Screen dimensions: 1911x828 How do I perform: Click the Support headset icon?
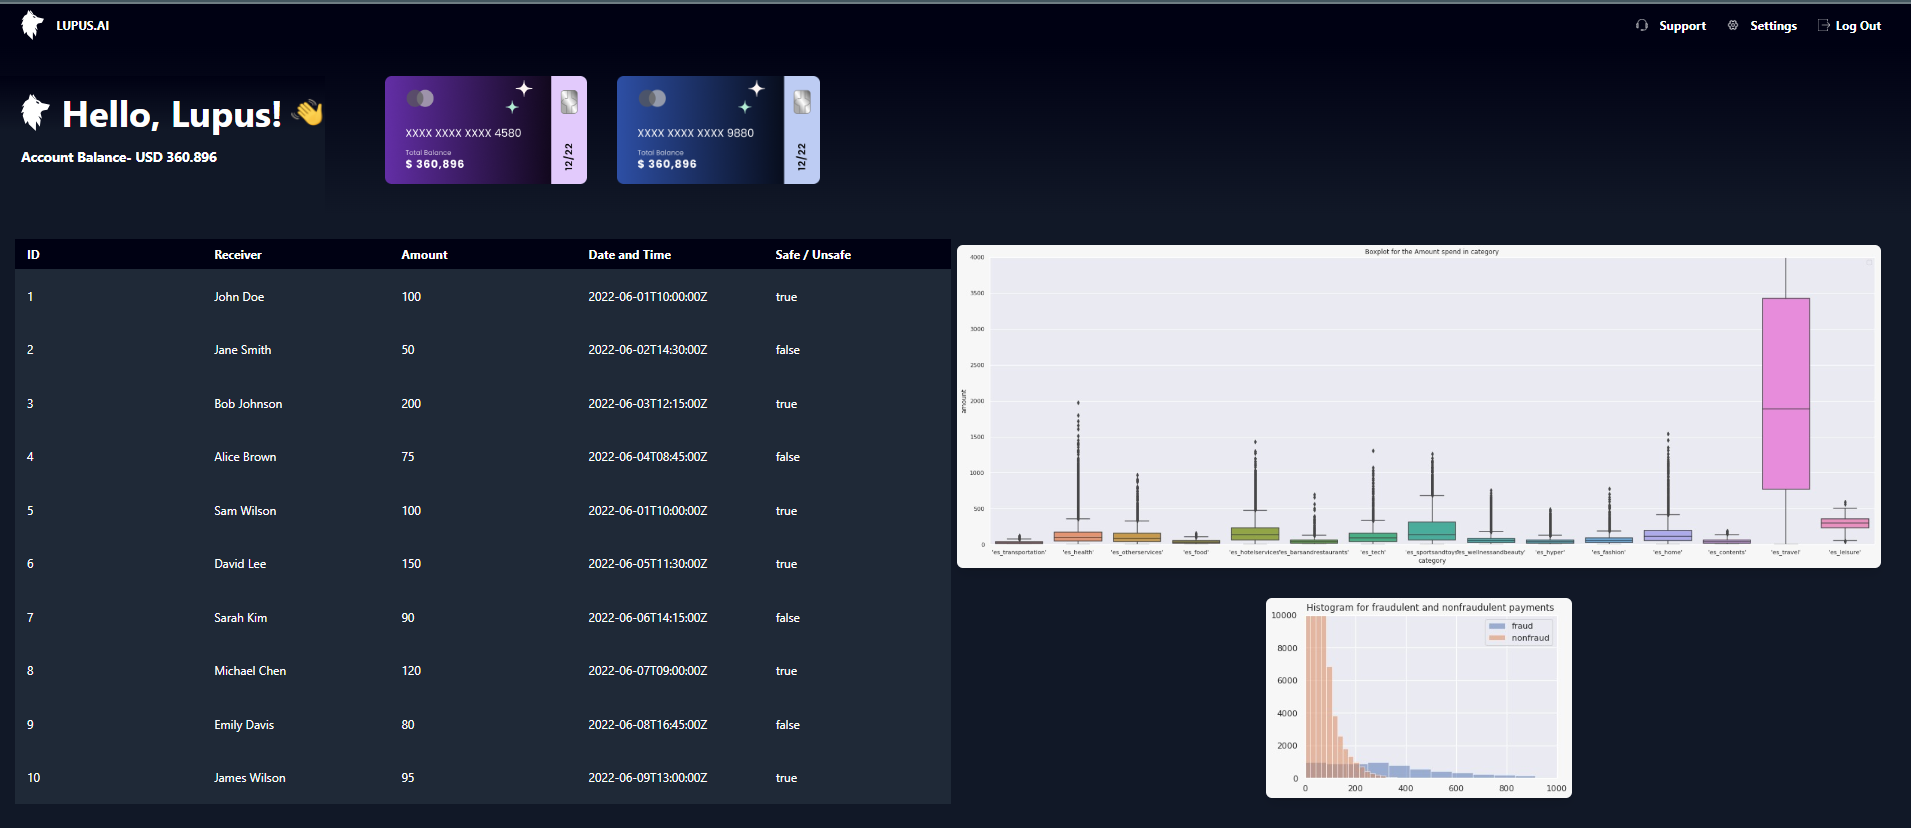(x=1642, y=25)
